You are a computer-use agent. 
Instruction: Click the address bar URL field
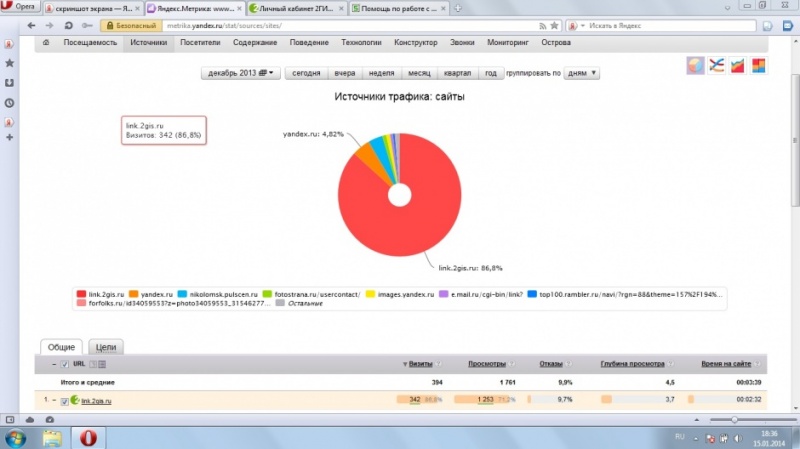pos(350,26)
